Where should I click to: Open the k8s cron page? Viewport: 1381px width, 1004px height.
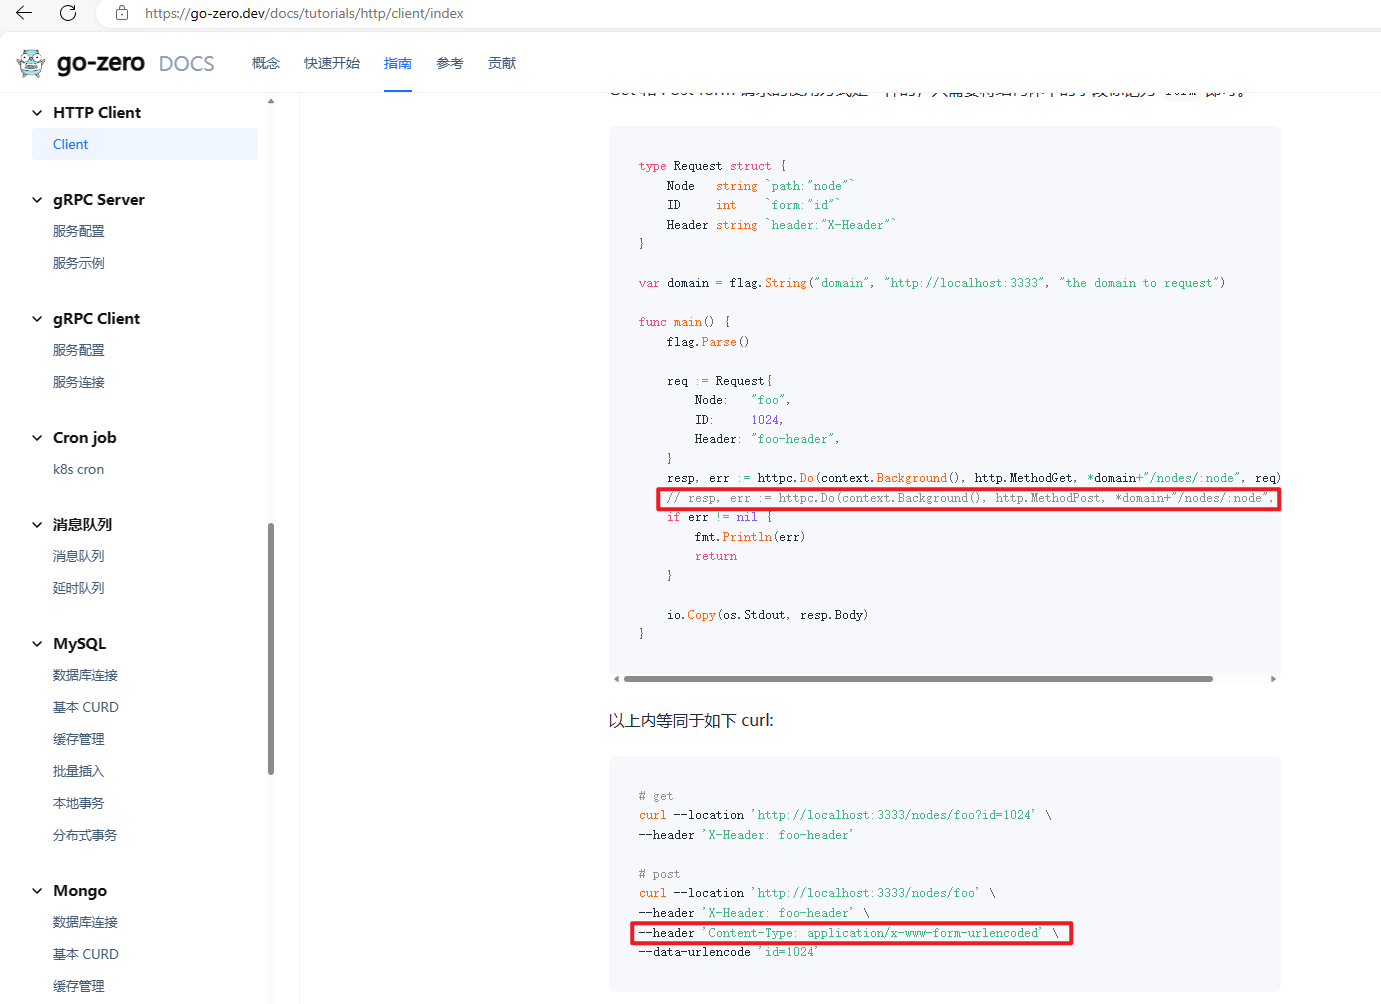[78, 469]
